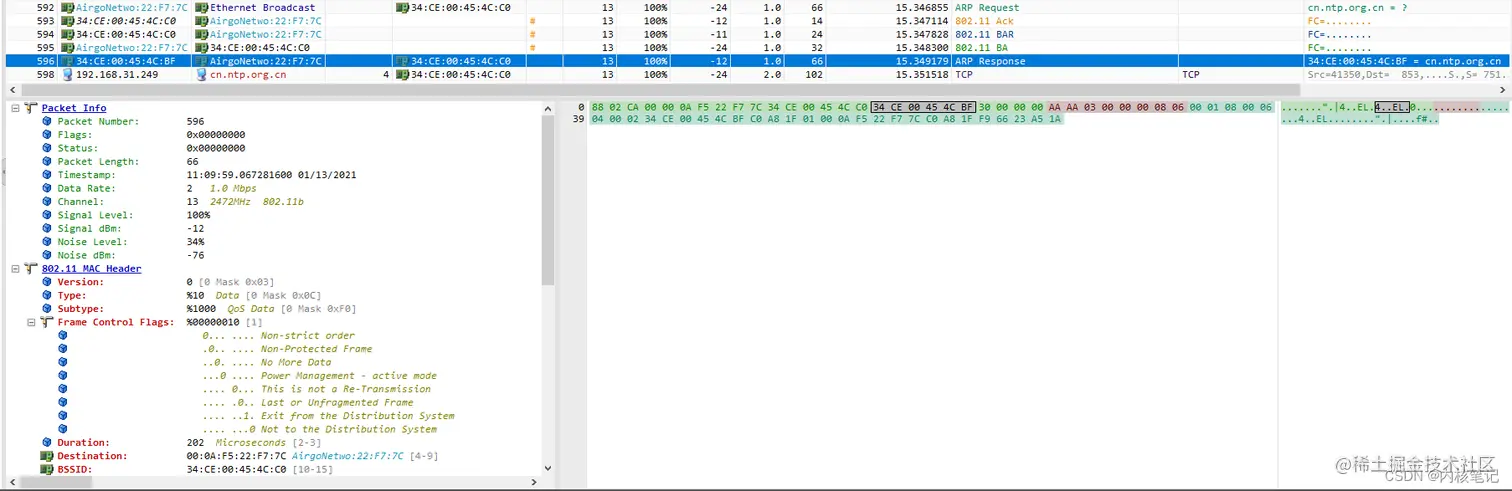Select packet 592 ARP Request row
Viewport: 1512px width, 491px height.
tap(756, 7)
